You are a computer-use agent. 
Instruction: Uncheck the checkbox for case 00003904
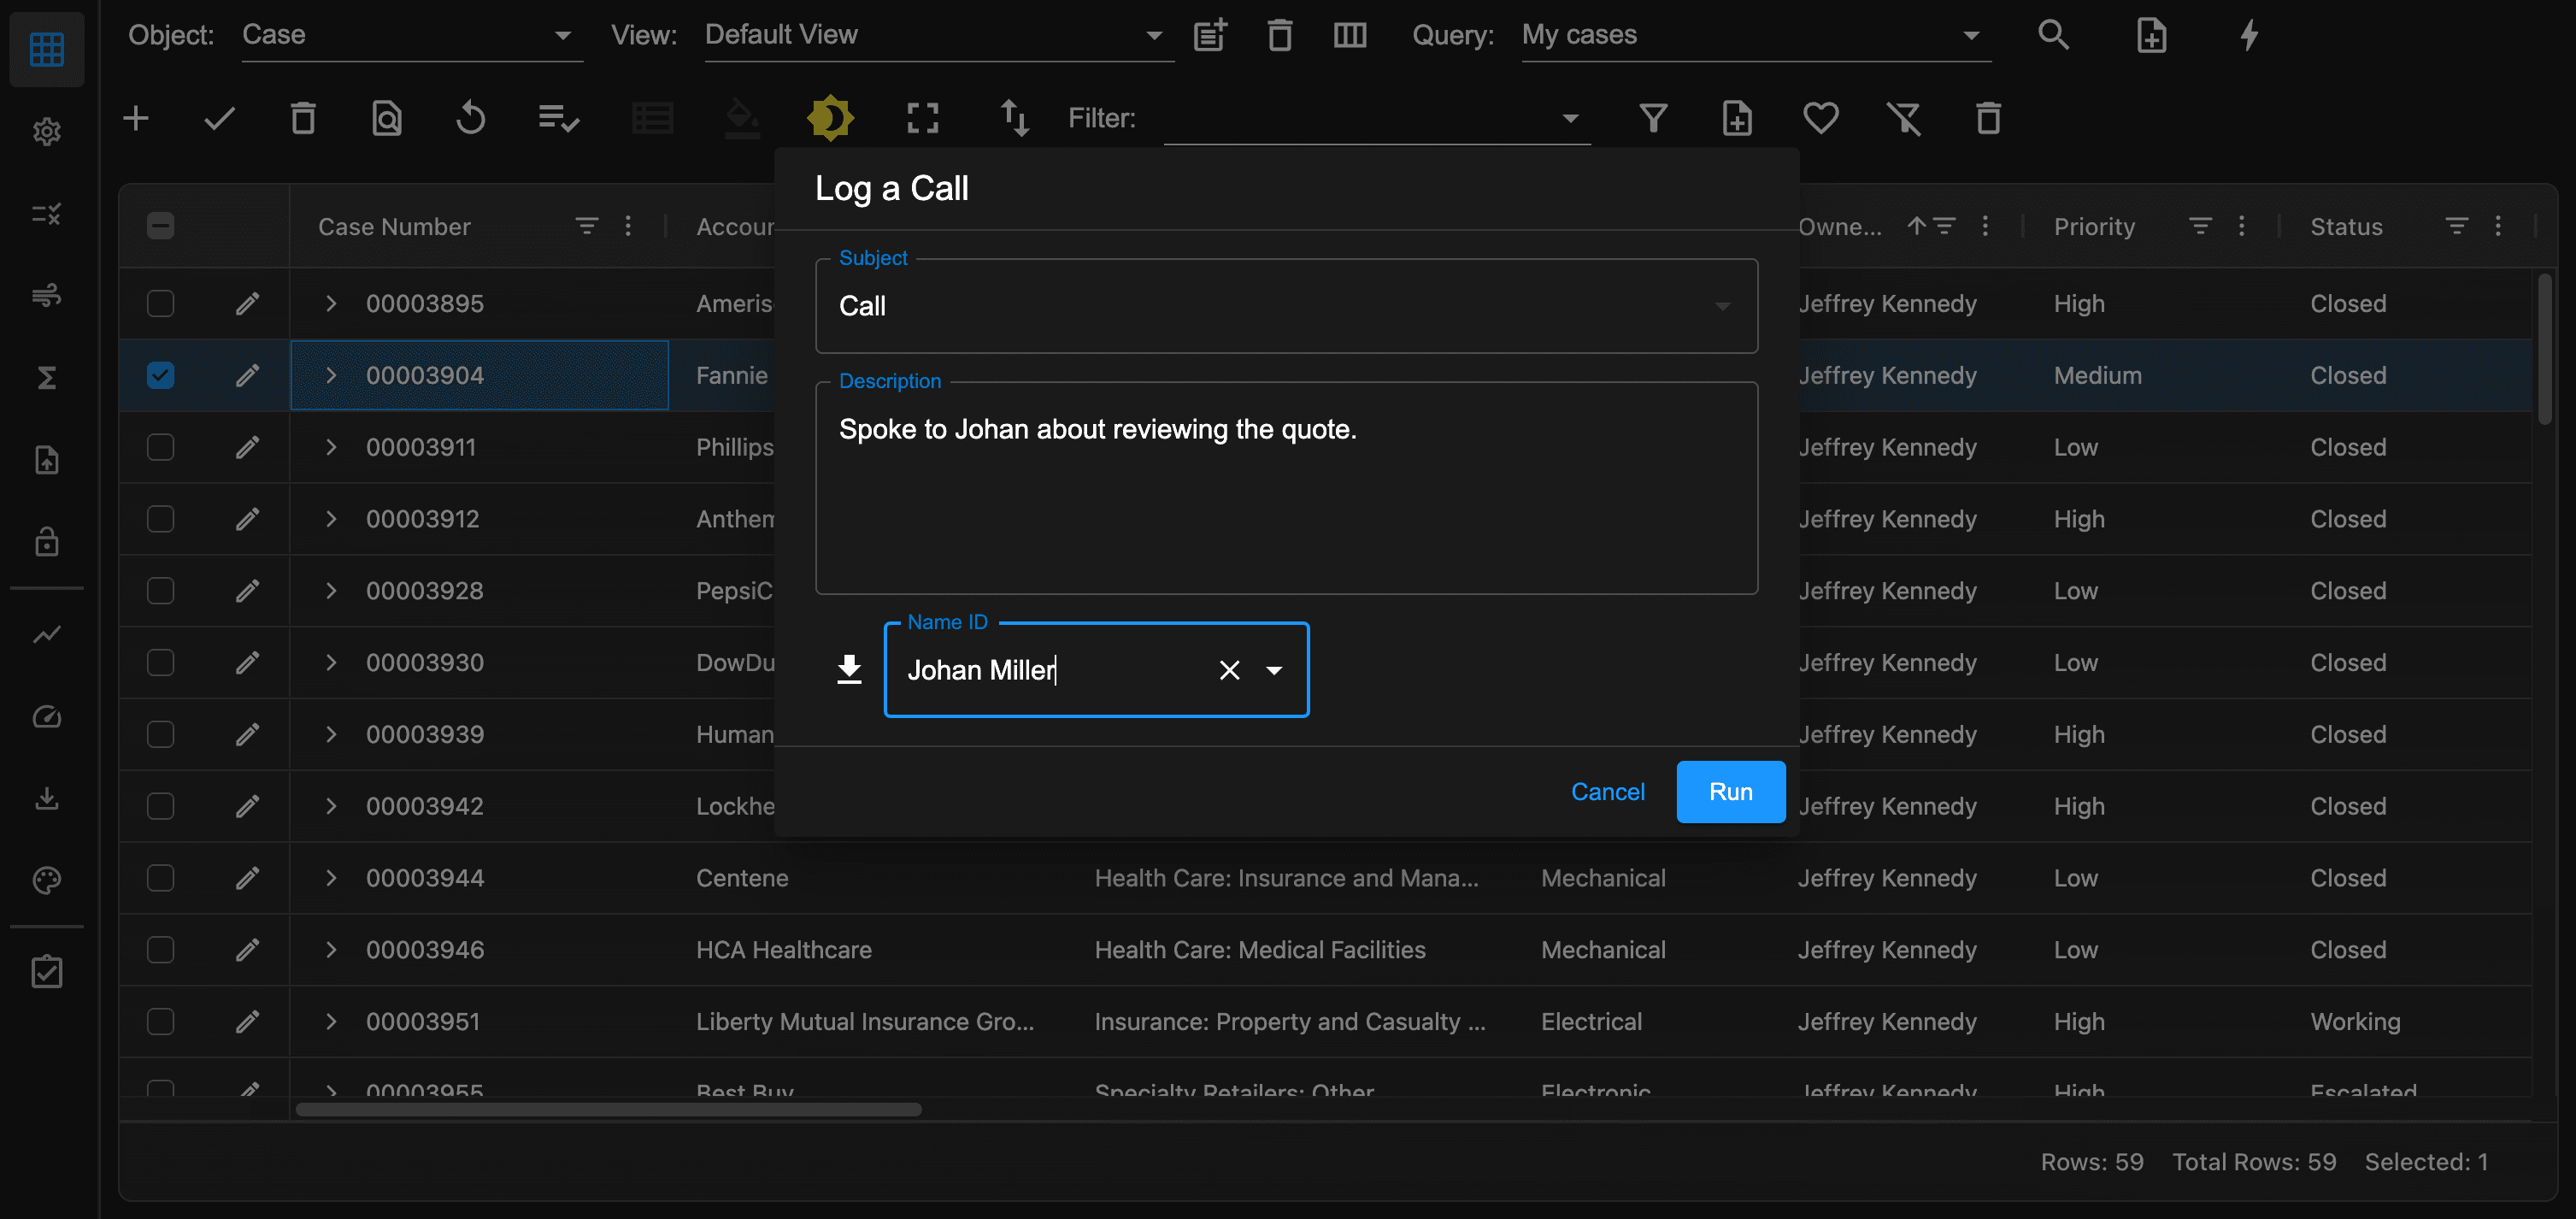tap(160, 376)
